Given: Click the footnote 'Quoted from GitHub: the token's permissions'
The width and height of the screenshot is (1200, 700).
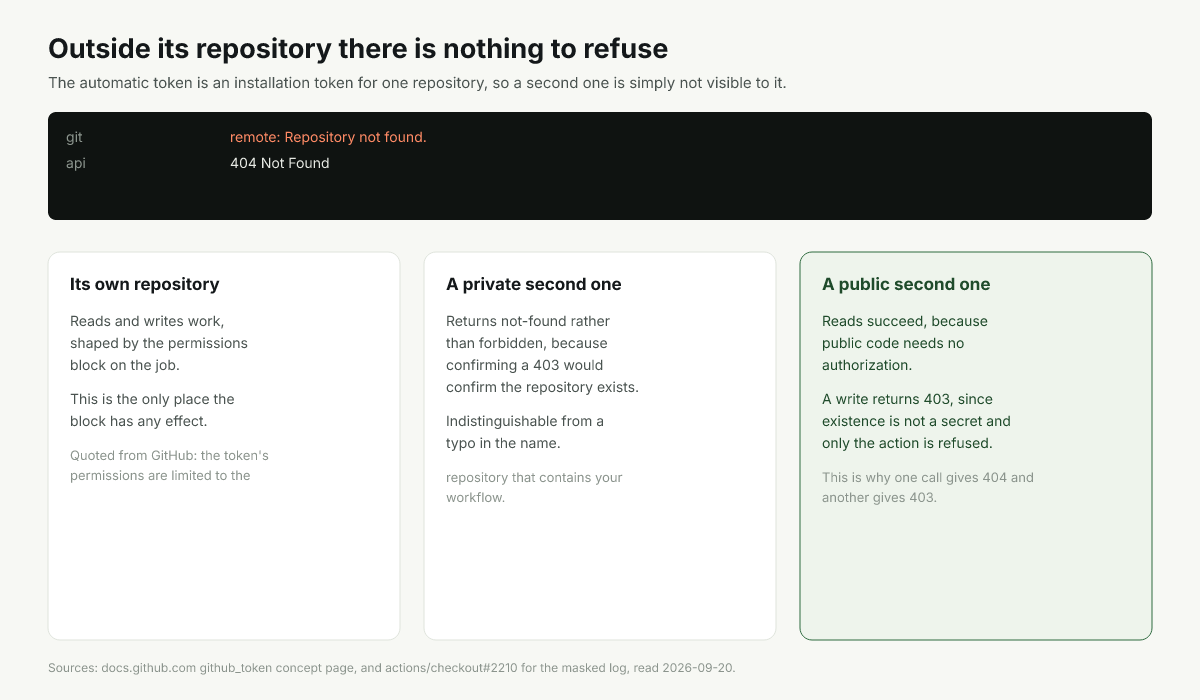Looking at the screenshot, I should click(169, 465).
